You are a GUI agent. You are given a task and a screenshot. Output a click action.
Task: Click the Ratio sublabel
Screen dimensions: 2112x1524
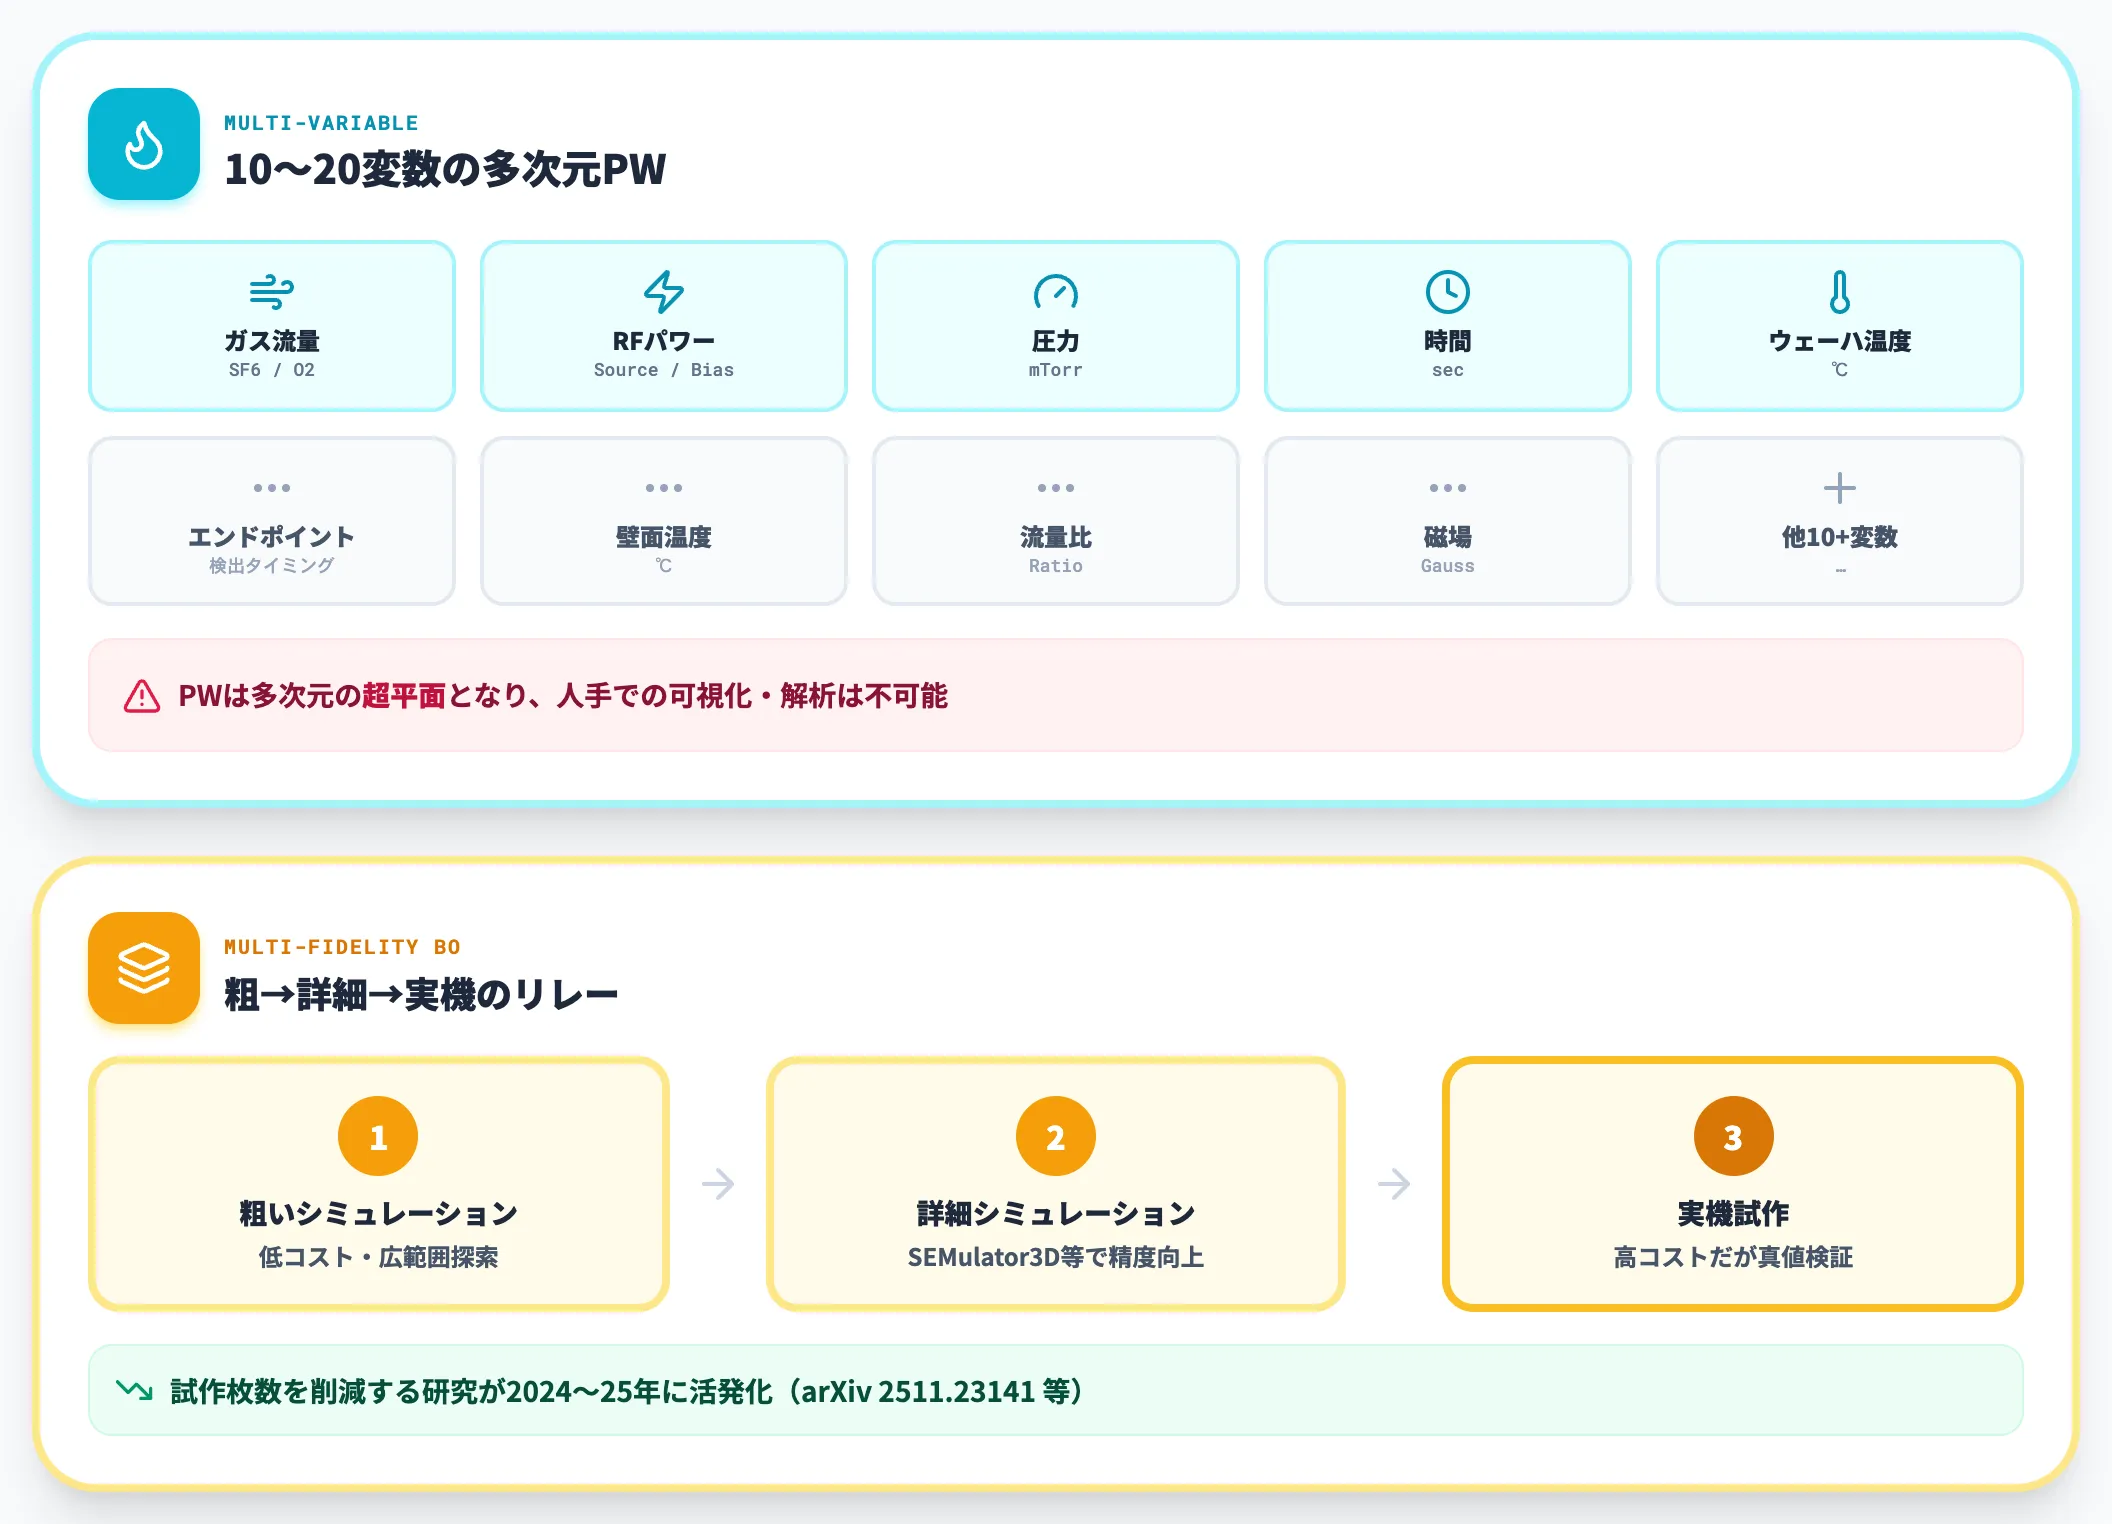click(x=1056, y=566)
